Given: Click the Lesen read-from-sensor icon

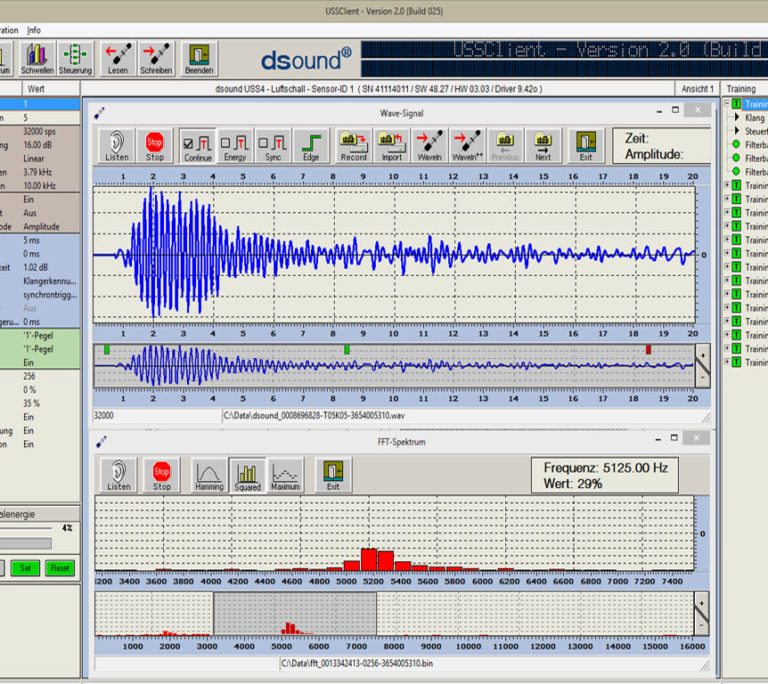Looking at the screenshot, I should [118, 59].
